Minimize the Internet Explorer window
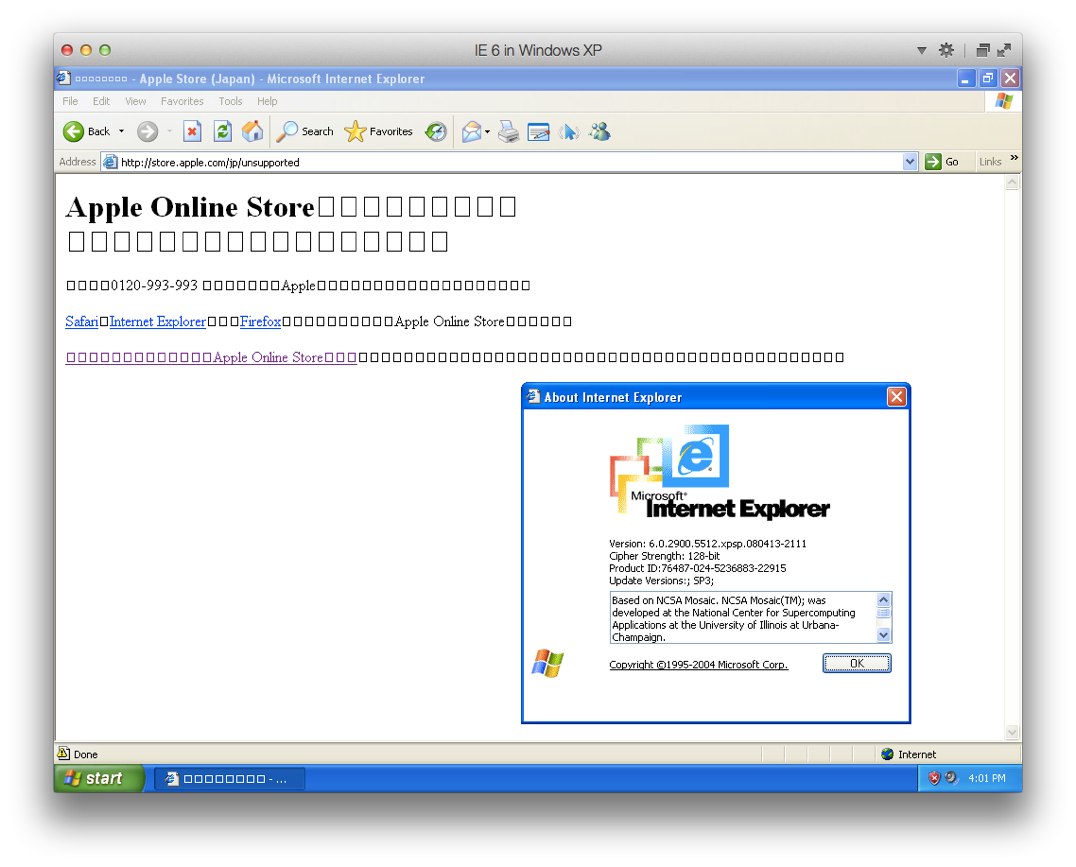 (x=966, y=78)
